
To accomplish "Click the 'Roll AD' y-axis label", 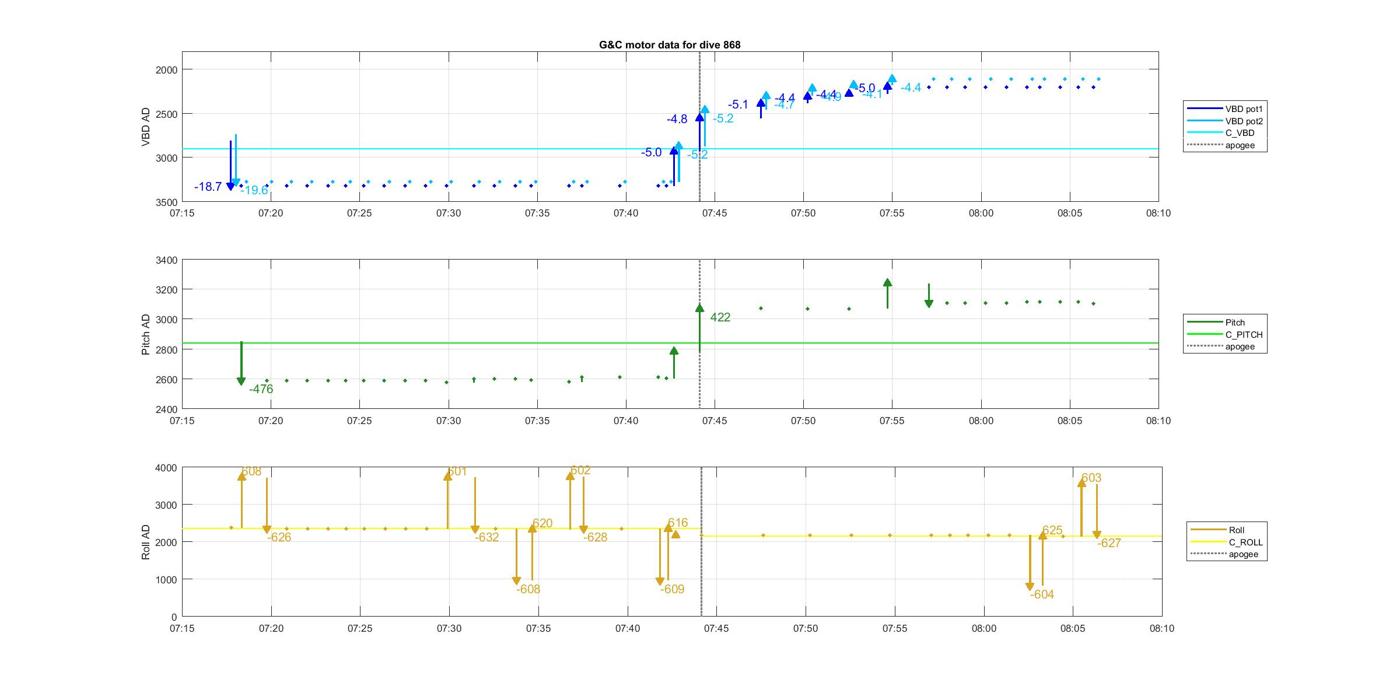I will (x=146, y=541).
